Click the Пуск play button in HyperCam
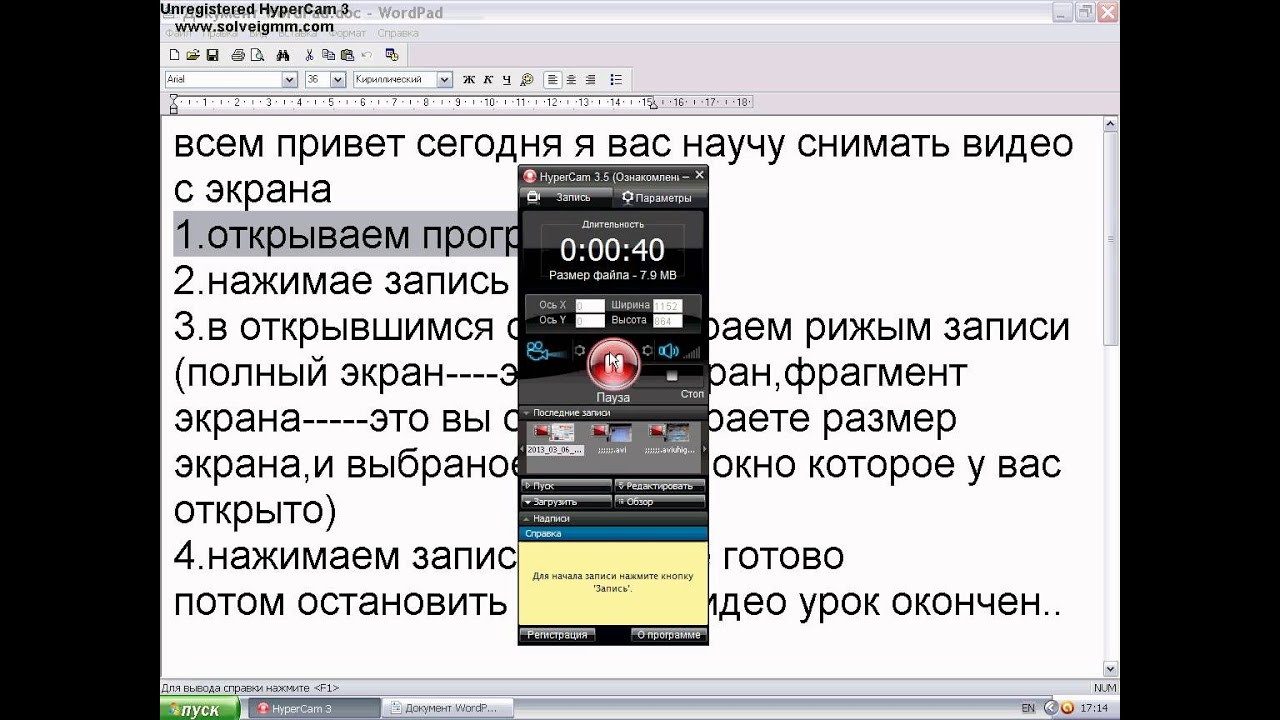This screenshot has width=1280, height=720. (x=566, y=486)
